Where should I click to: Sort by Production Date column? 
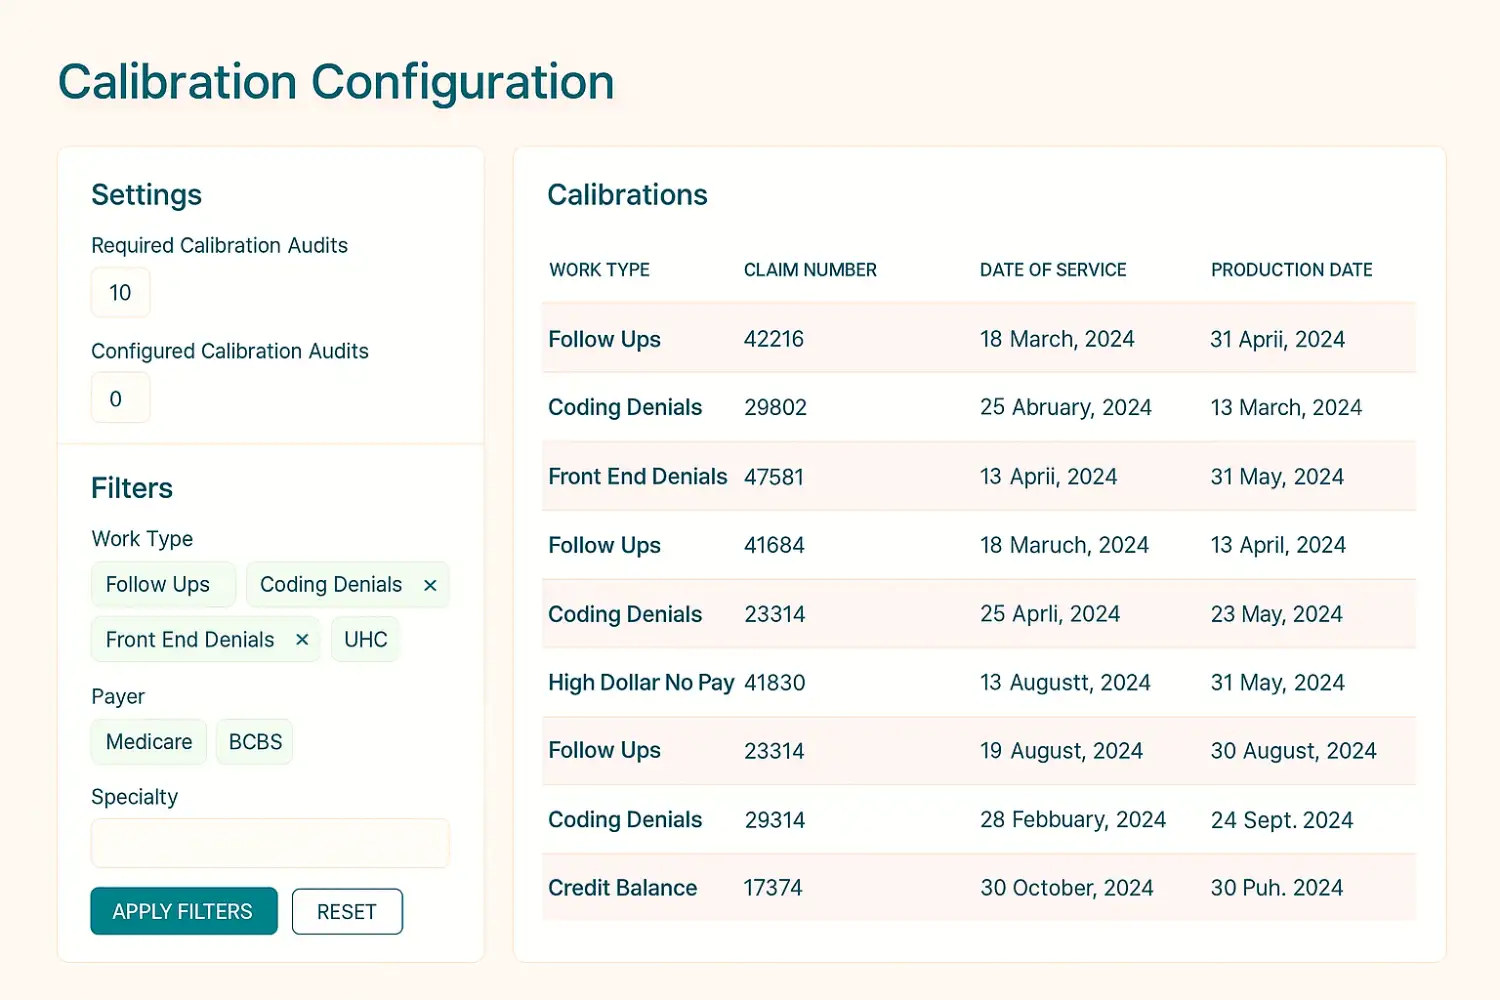pos(1291,270)
